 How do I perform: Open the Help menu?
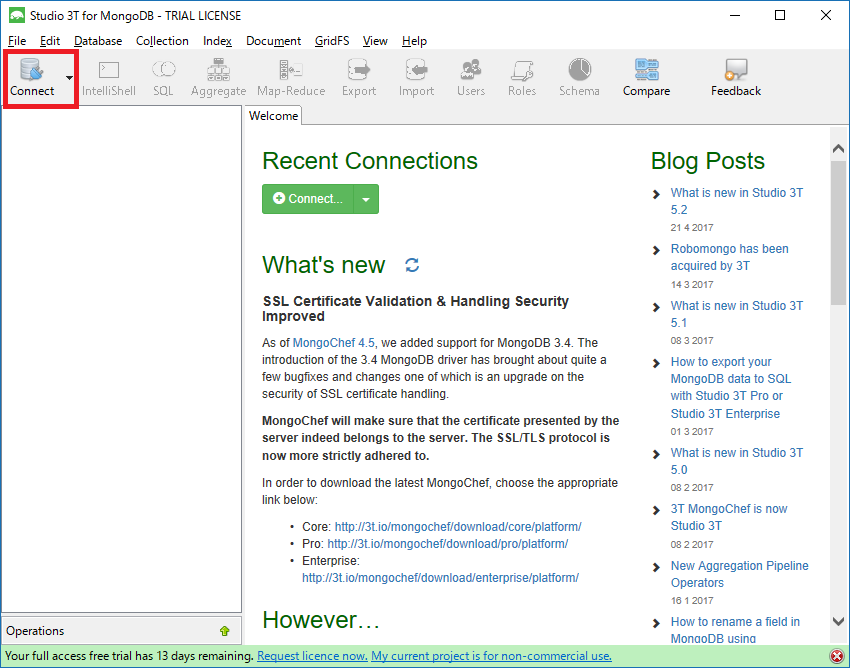coord(414,41)
